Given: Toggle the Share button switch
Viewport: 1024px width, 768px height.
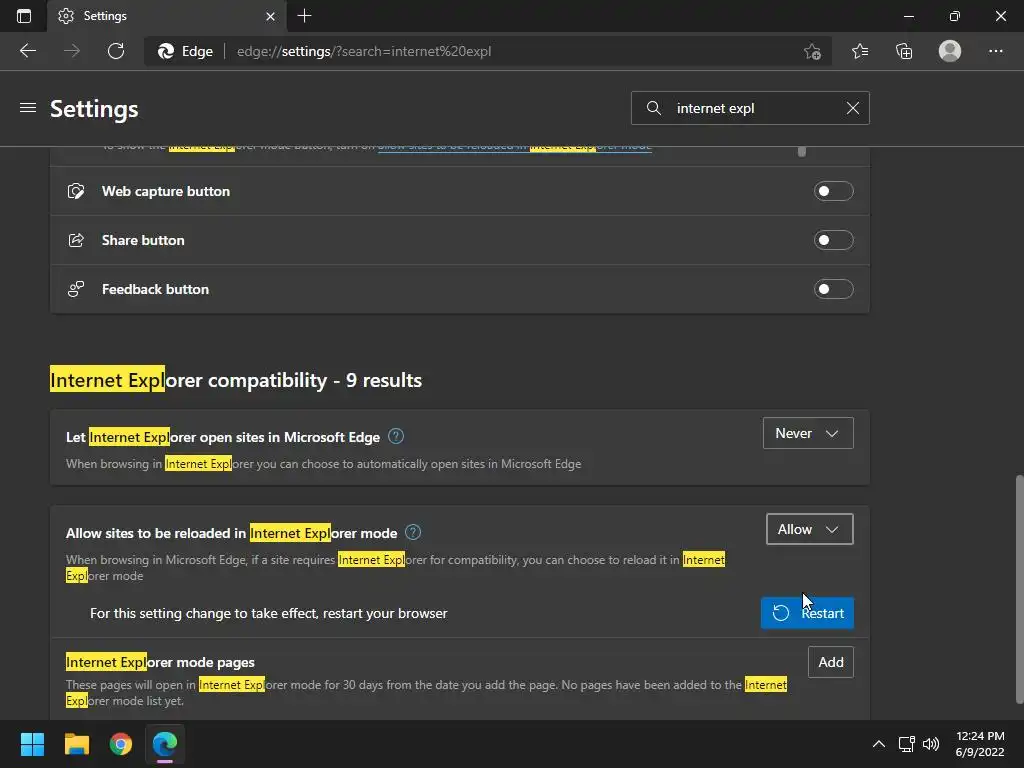Looking at the screenshot, I should click(x=833, y=240).
